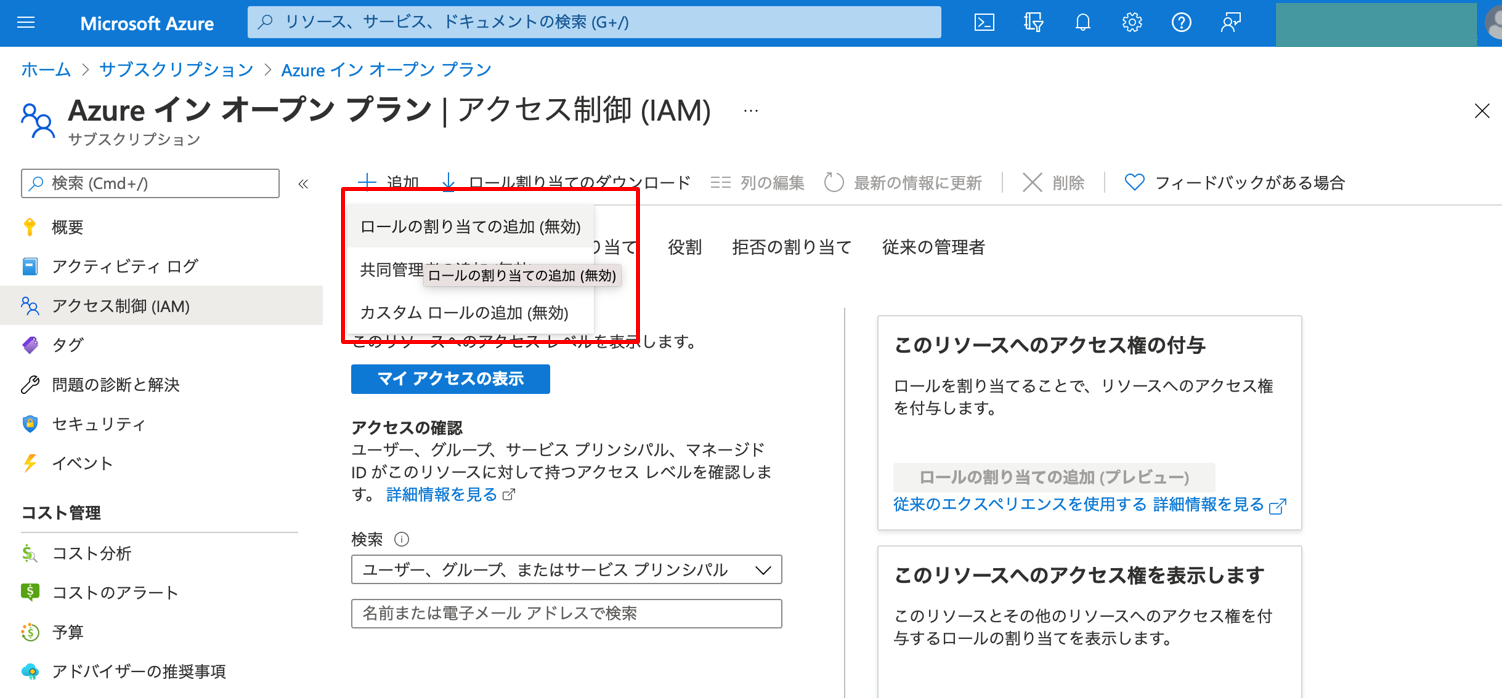Viewport: 1502px width, 698px height.
Task: Click the log icon beside アクティビティ ログ
Action: click(30, 267)
